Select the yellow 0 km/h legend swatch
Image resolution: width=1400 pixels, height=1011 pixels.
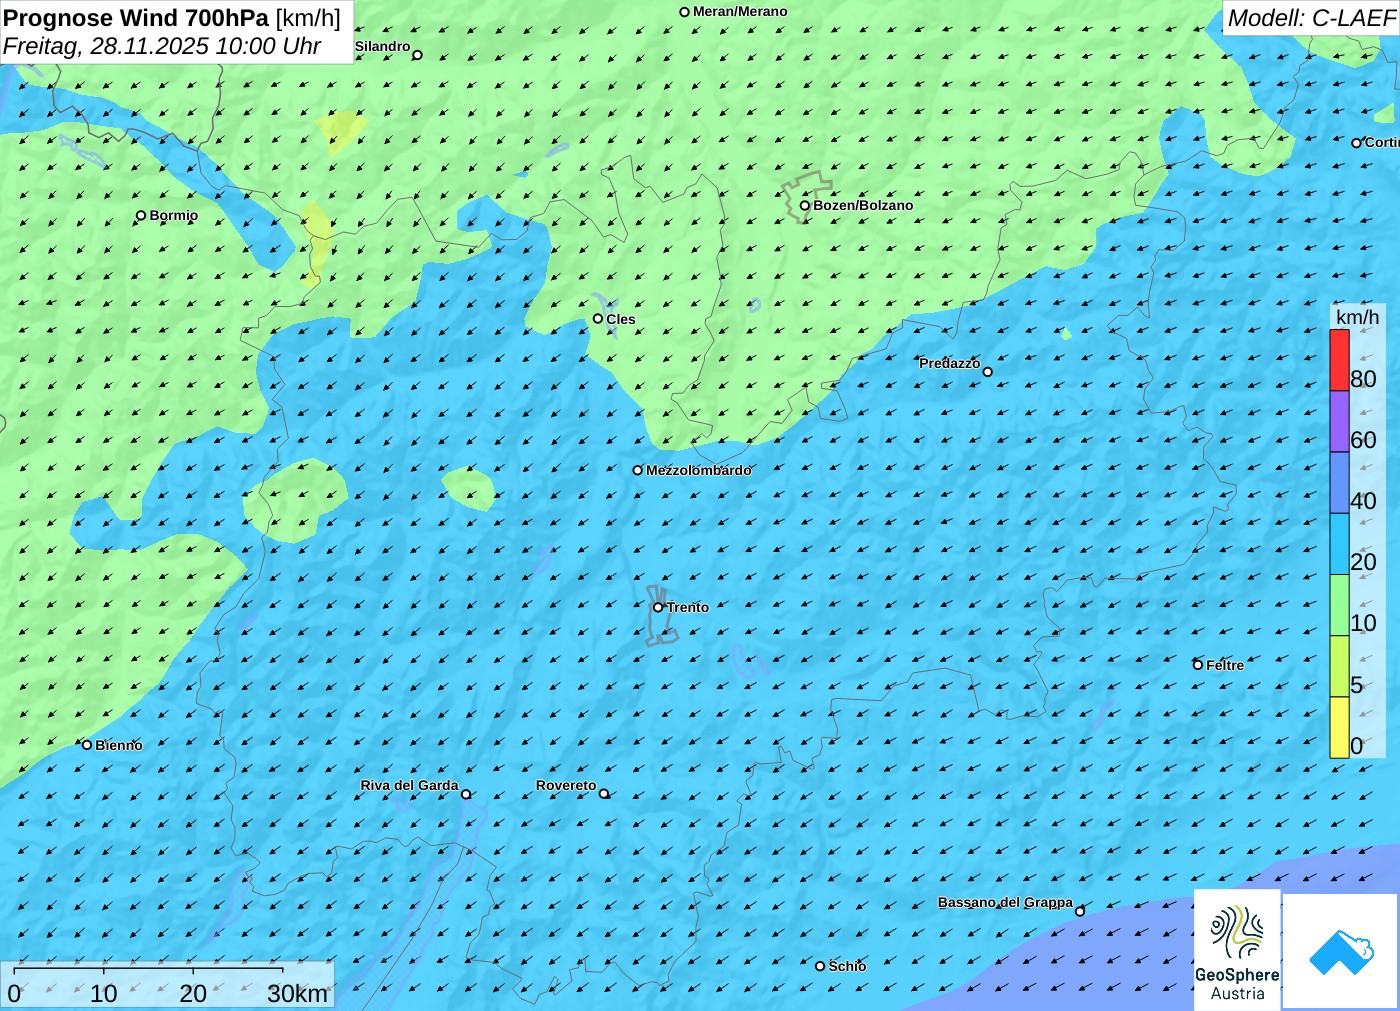(1339, 727)
